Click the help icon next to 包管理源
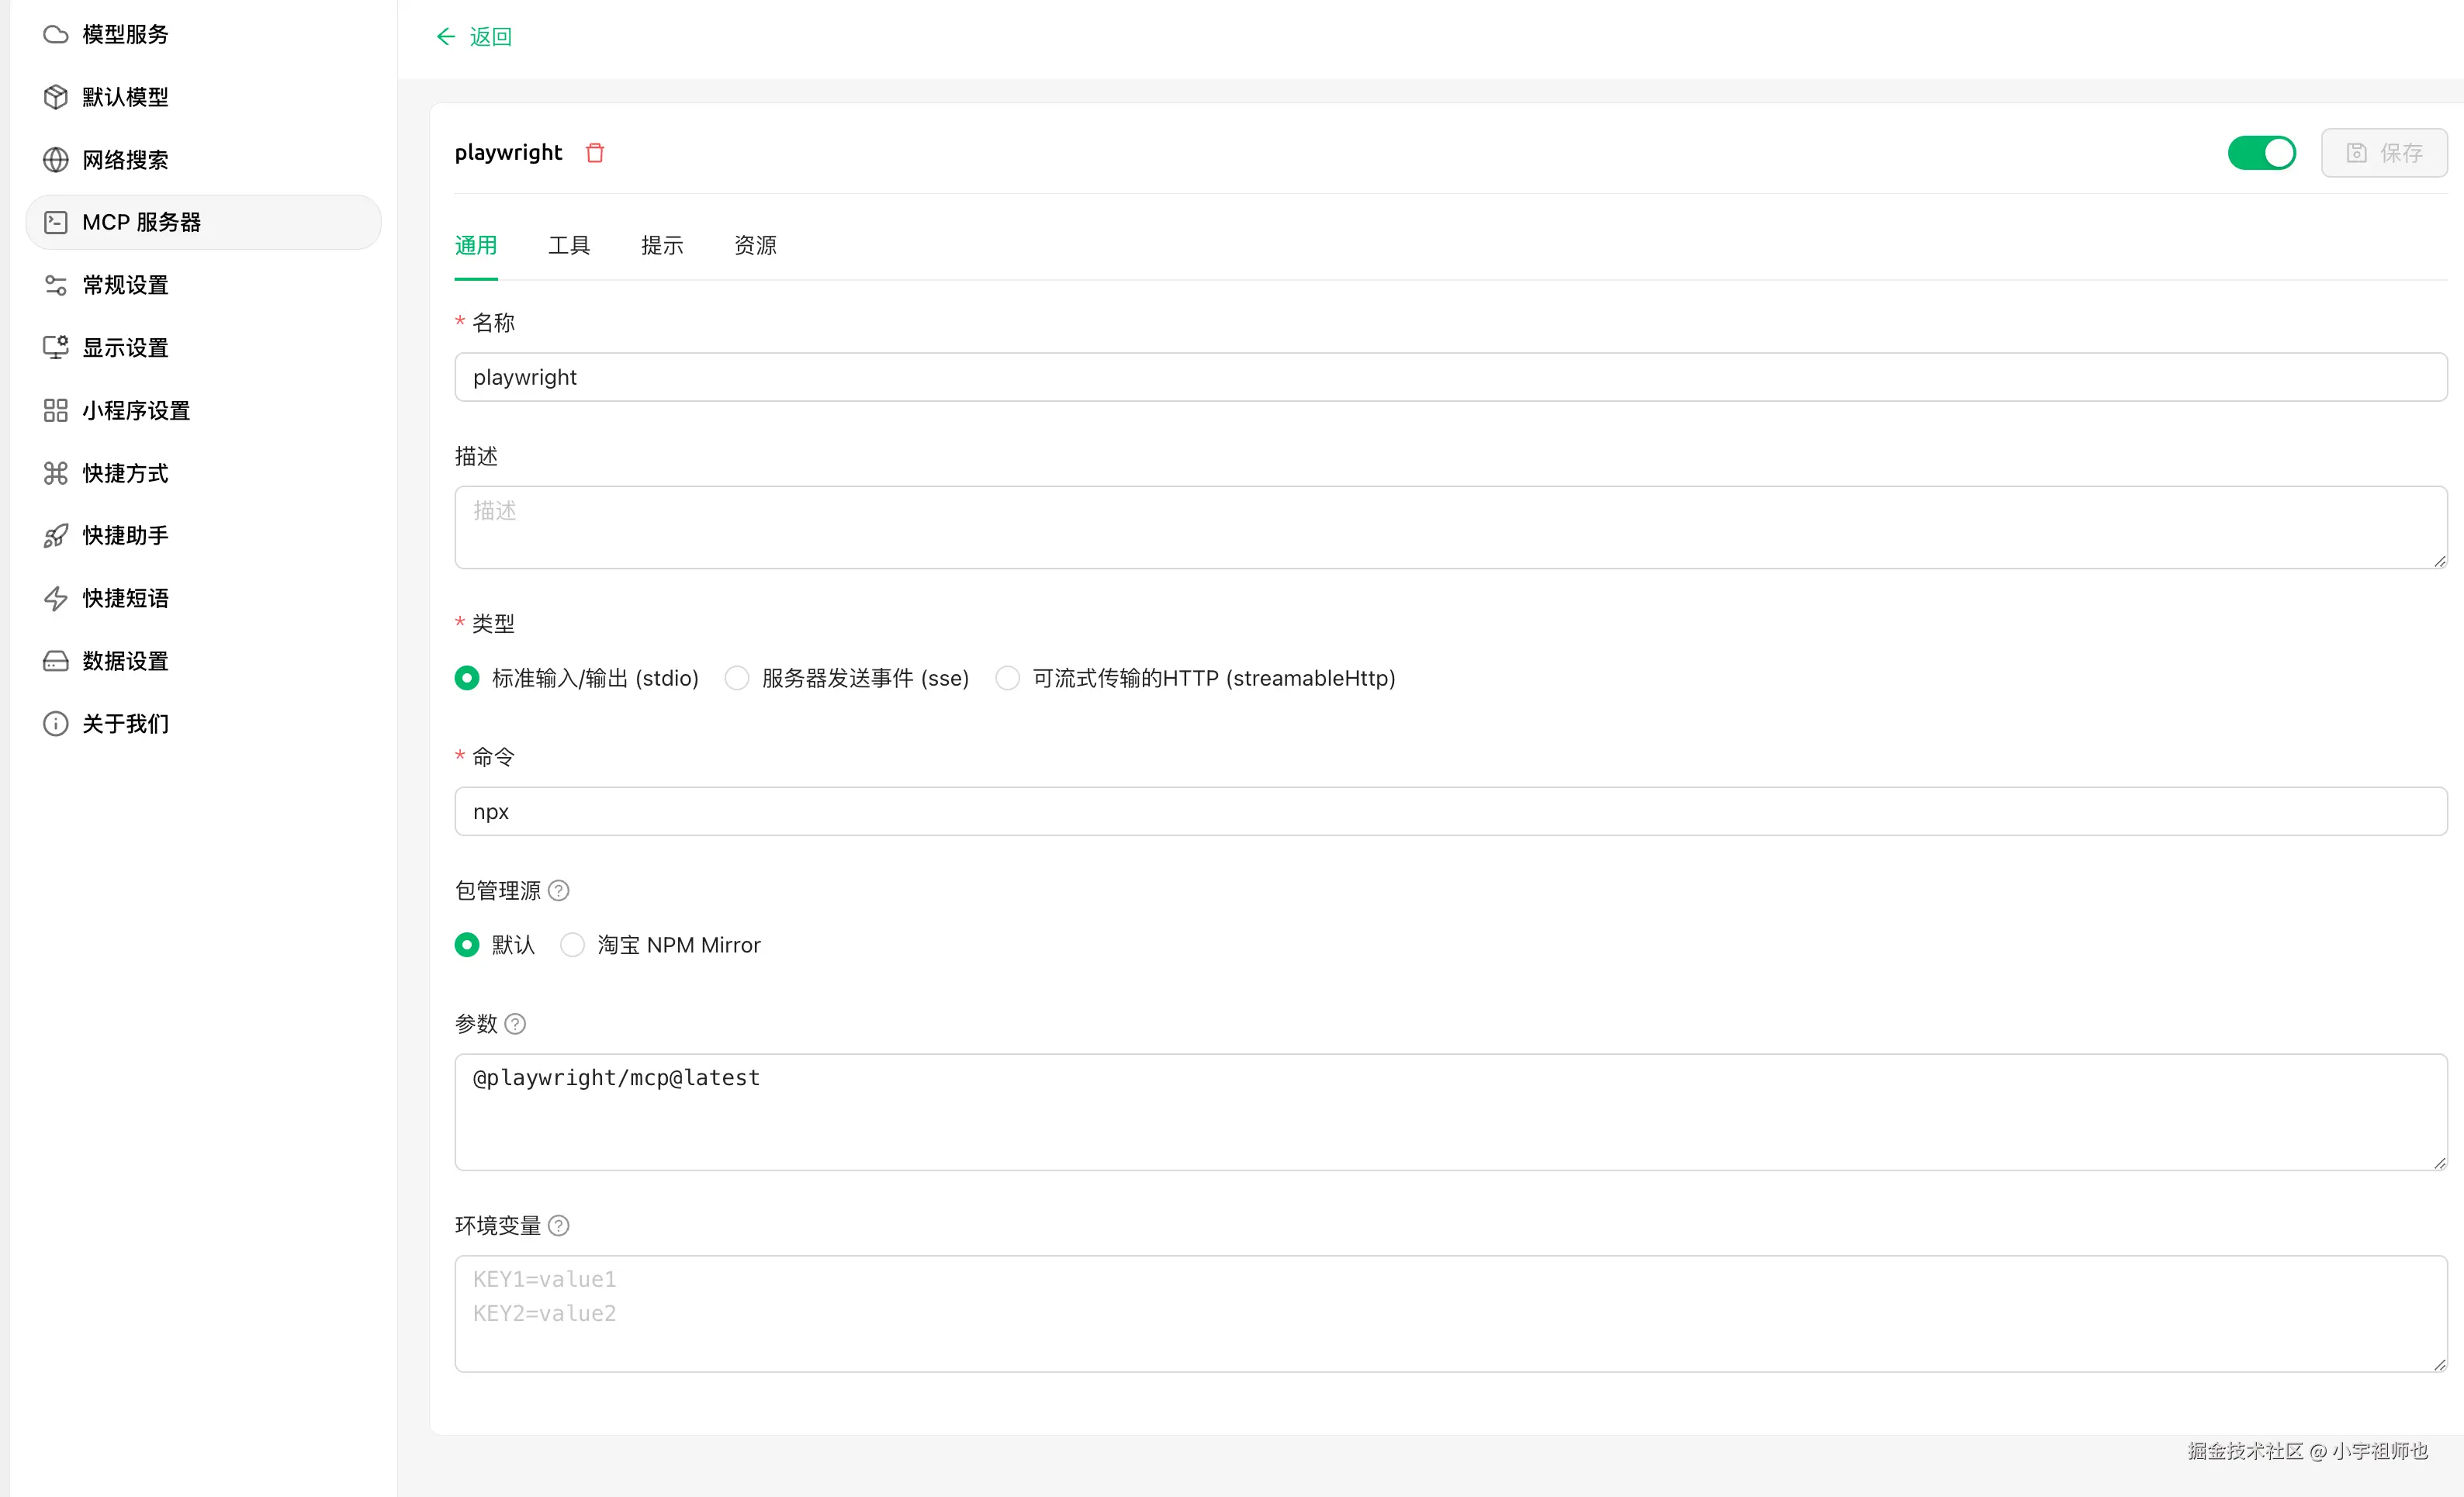Screen dimensions: 2464x1497 click(559, 890)
